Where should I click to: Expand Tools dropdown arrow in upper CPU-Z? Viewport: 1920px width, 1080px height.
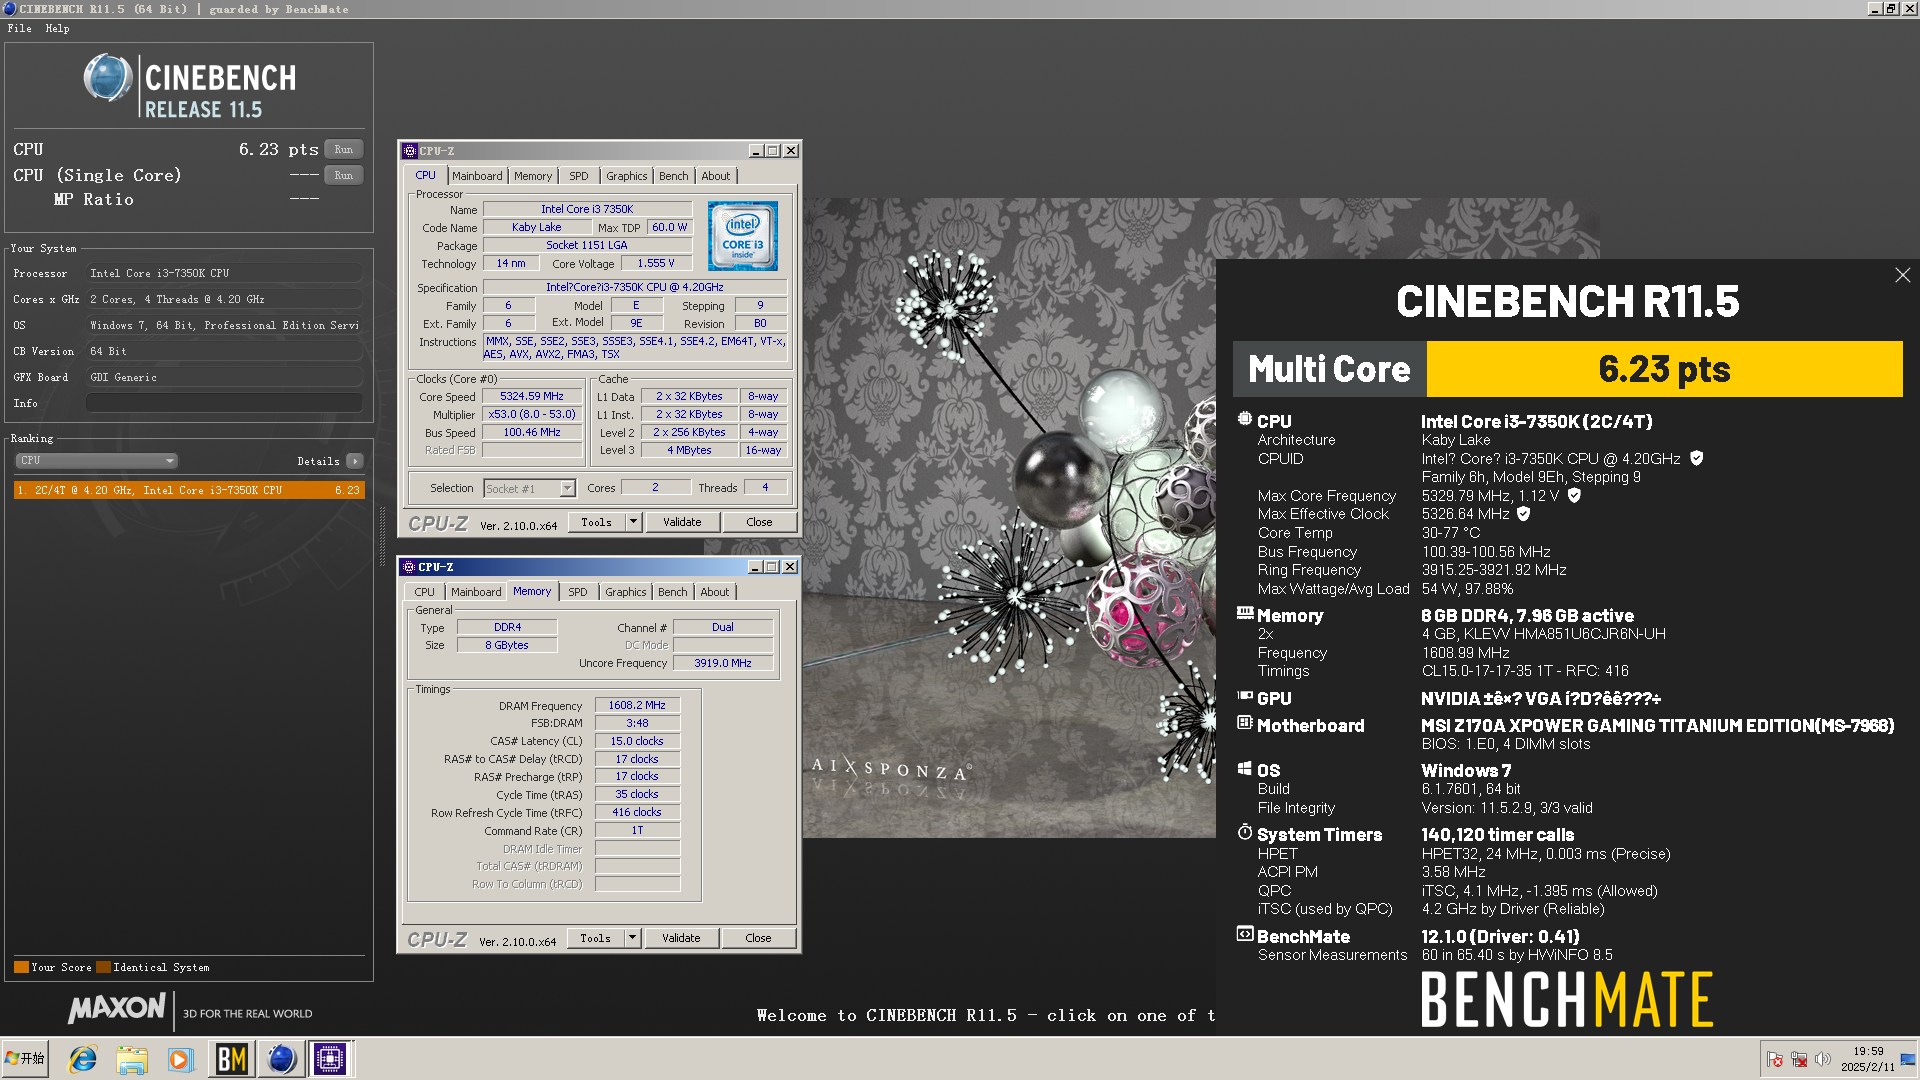point(633,522)
